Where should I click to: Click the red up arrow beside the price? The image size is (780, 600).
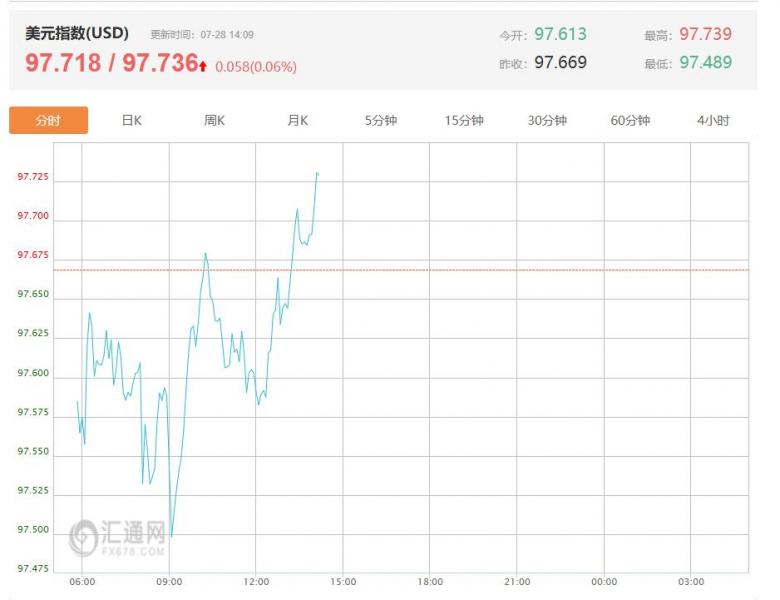tap(203, 66)
